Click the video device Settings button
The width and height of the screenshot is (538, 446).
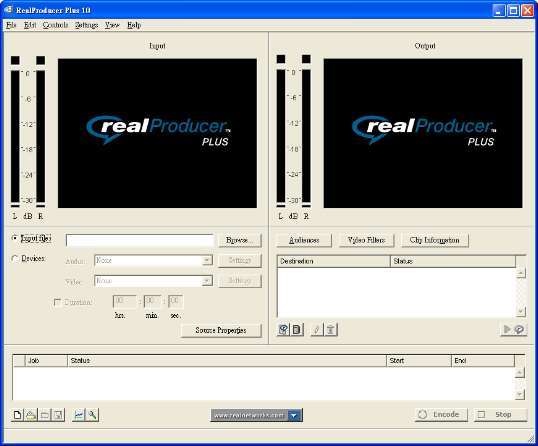[x=240, y=281]
